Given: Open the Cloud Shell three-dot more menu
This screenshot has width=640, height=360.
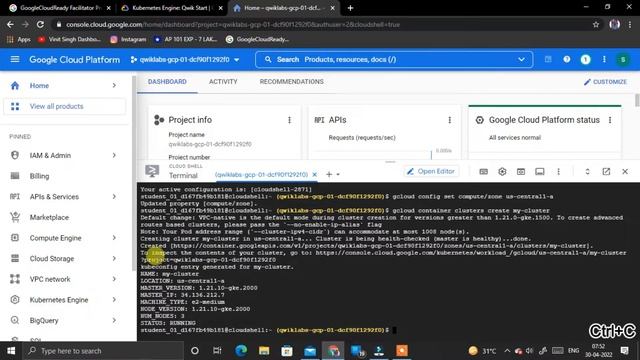Looking at the screenshot, I should [x=558, y=172].
